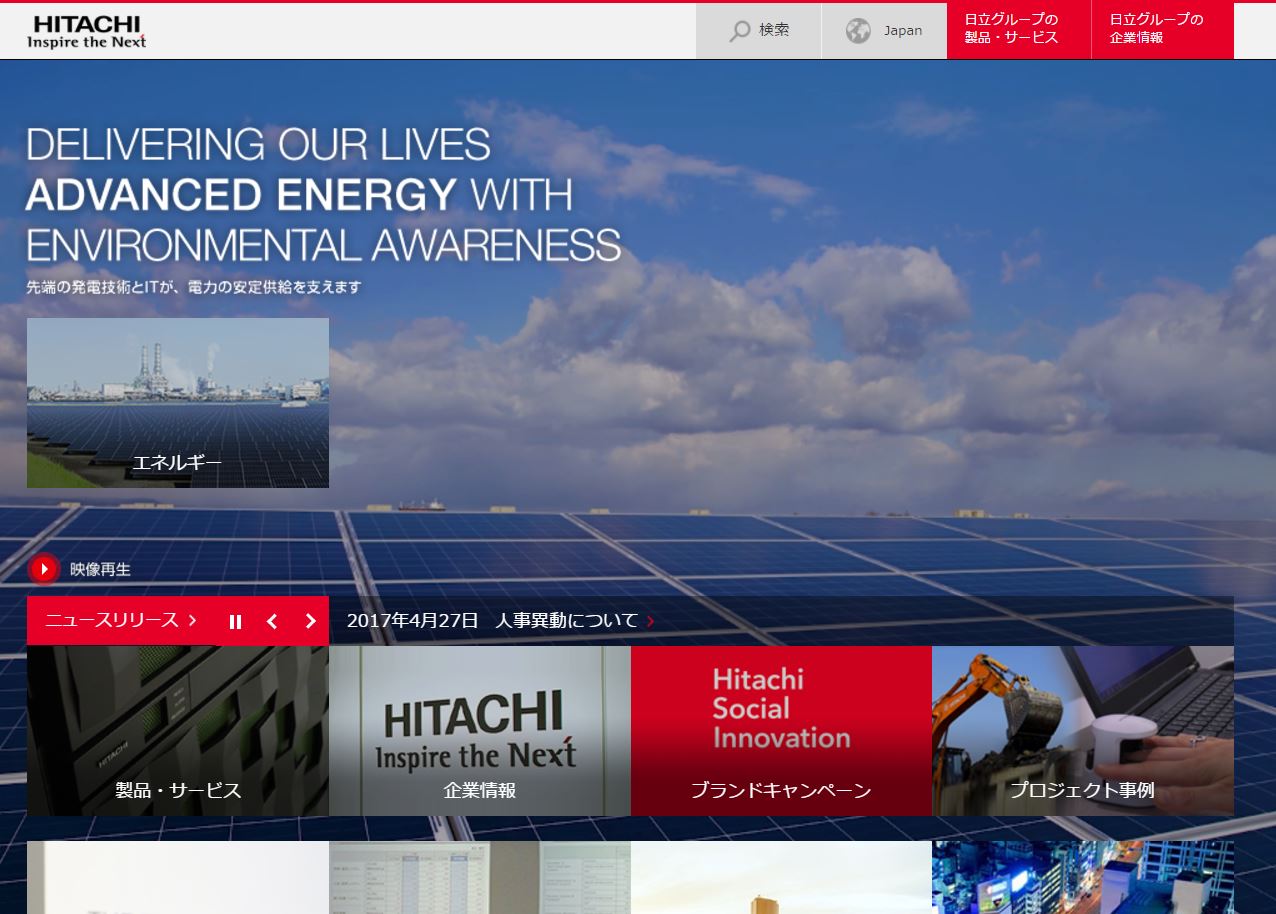Screen dimensions: 1276x914
Task: Open the 日立グループの企業情報 menu
Action: (1162, 29)
